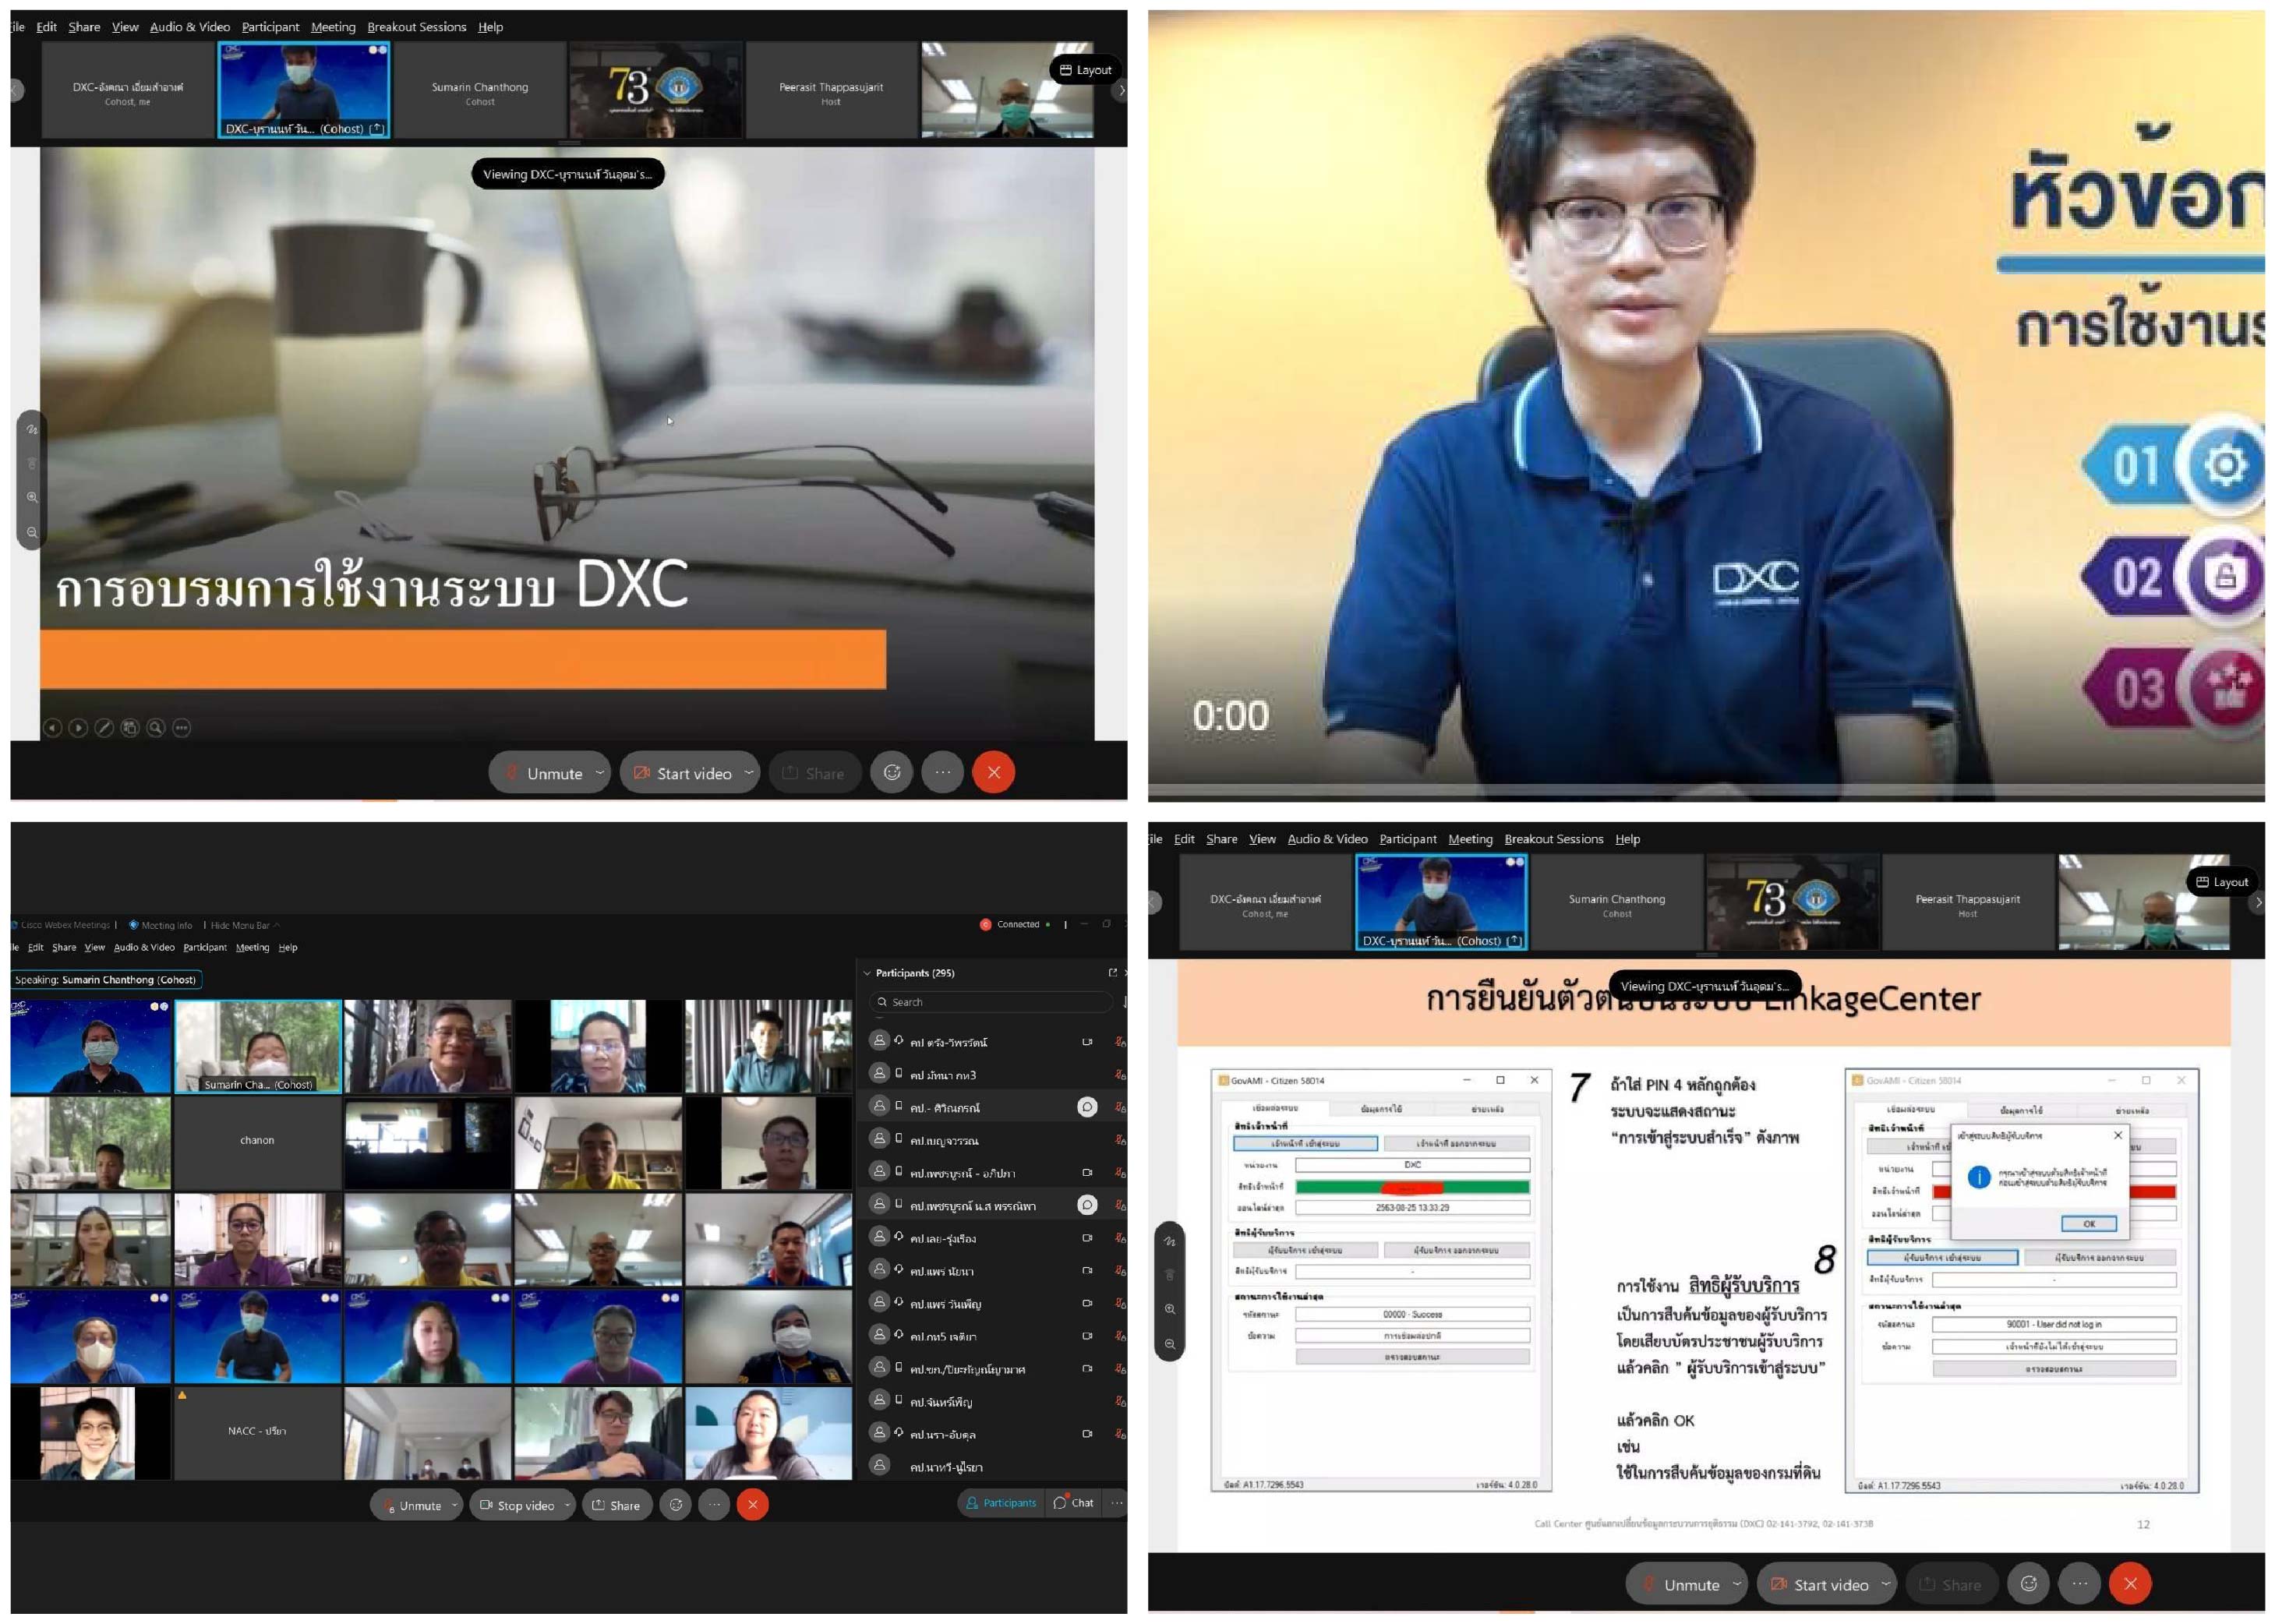Unmute microphone beside the Stop video button

pos(413,1505)
